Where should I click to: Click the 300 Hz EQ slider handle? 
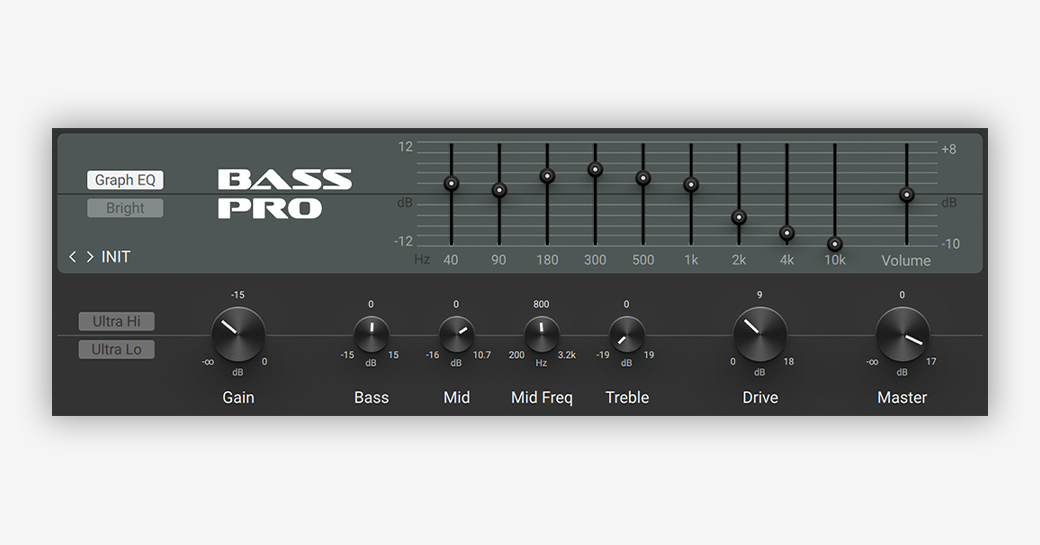595,170
